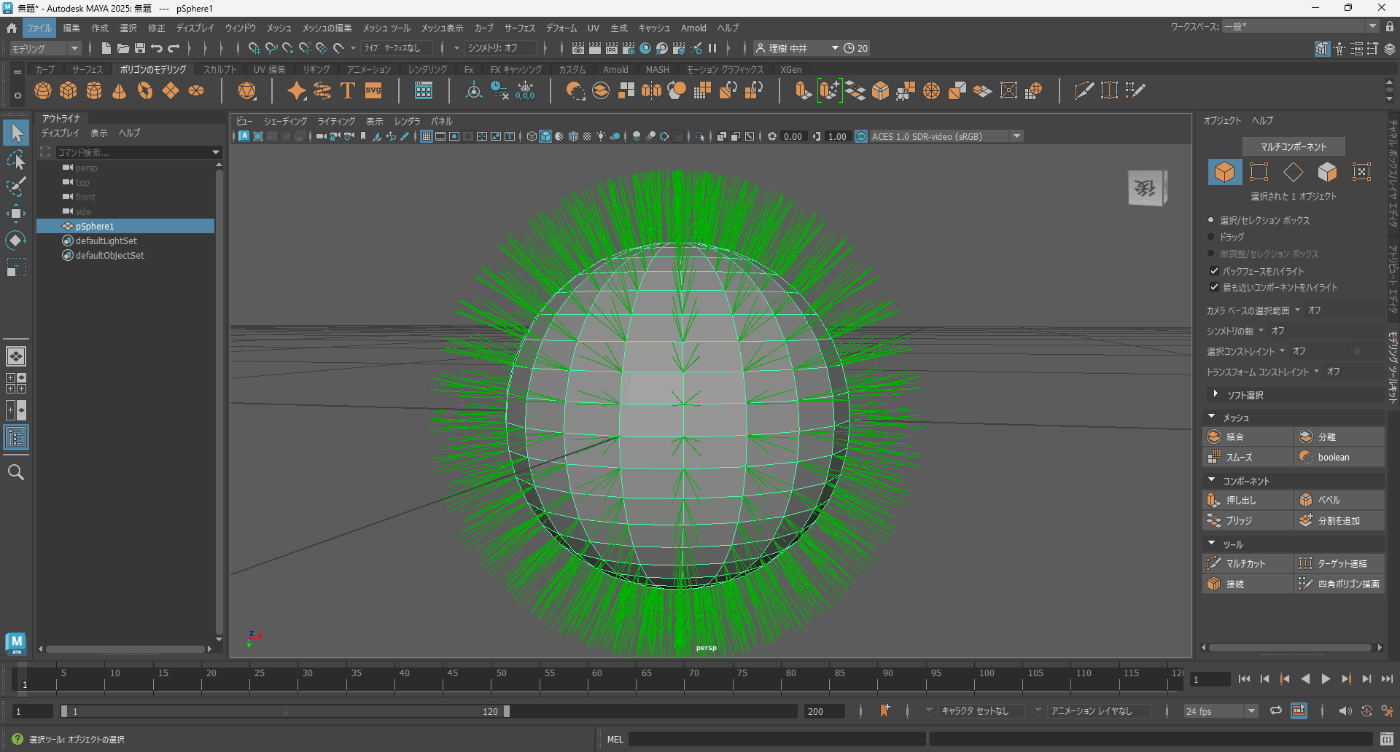This screenshot has width=1400, height=752.
Task: Choose Object selection mode cube icon
Action: (x=1224, y=172)
